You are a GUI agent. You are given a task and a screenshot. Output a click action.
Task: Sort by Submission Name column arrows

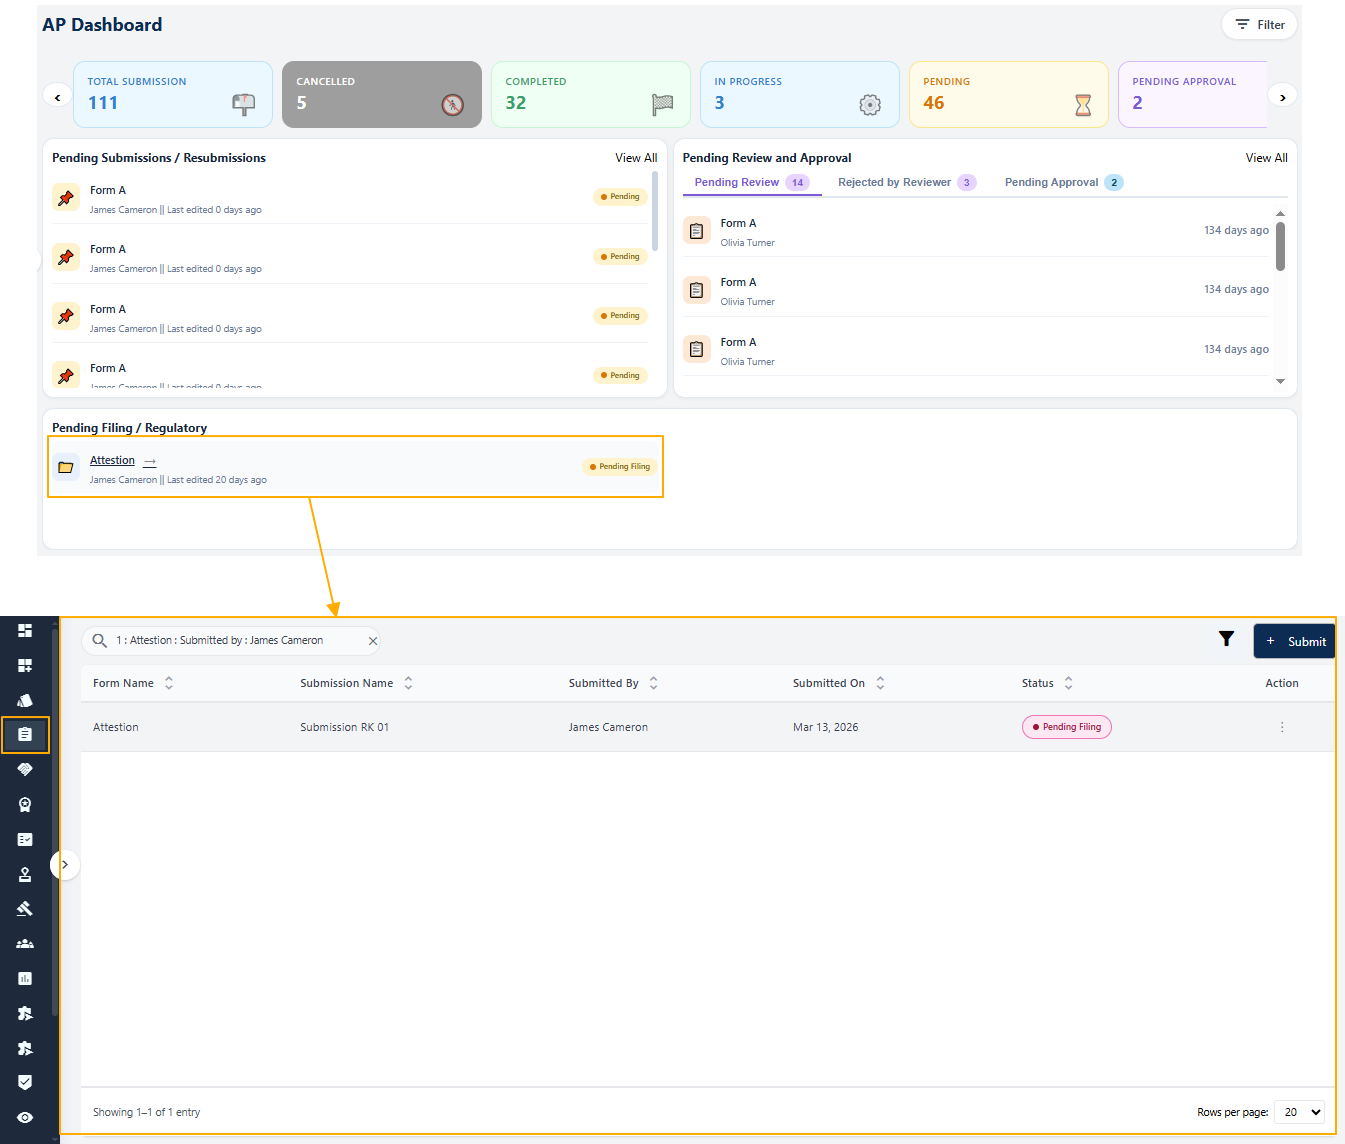pos(408,683)
